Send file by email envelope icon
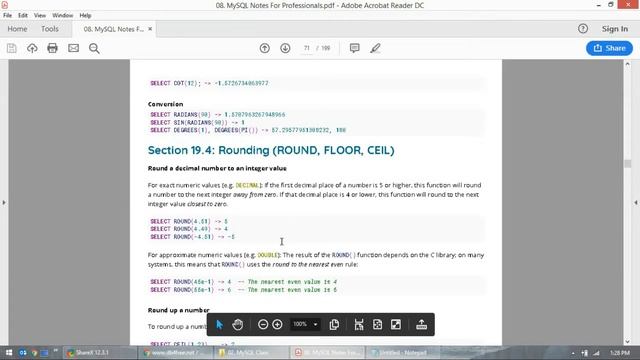 pyautogui.click(x=73, y=48)
